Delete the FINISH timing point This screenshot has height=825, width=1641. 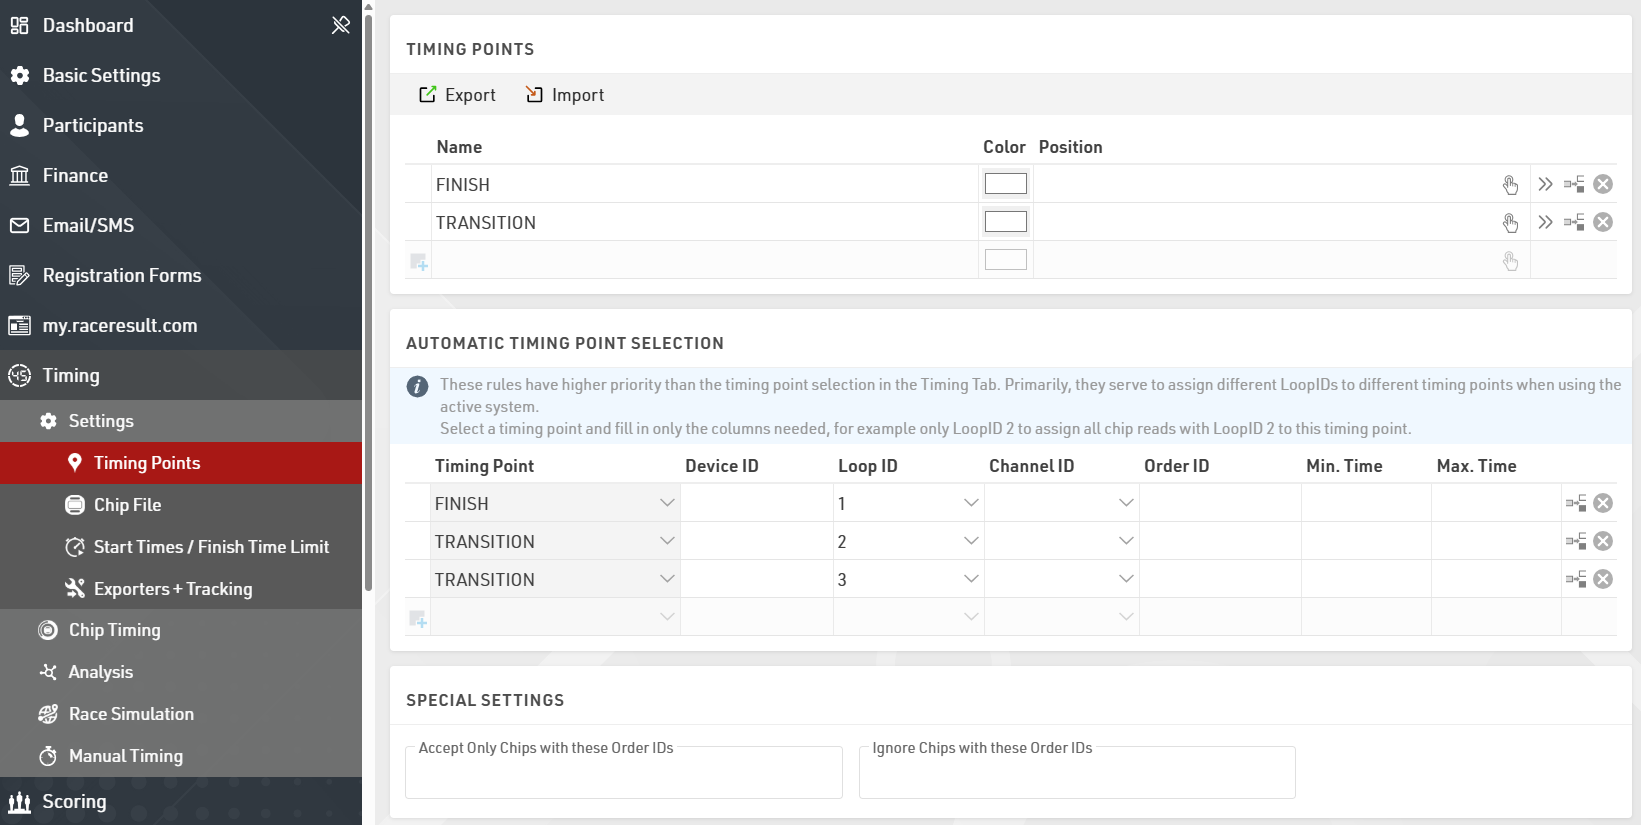pos(1603,184)
